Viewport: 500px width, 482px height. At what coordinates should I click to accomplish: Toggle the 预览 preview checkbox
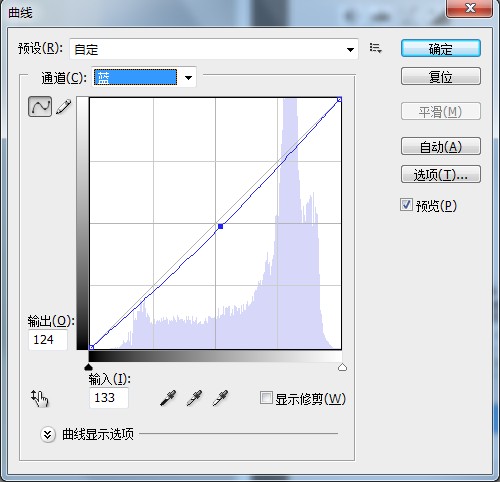pos(406,205)
